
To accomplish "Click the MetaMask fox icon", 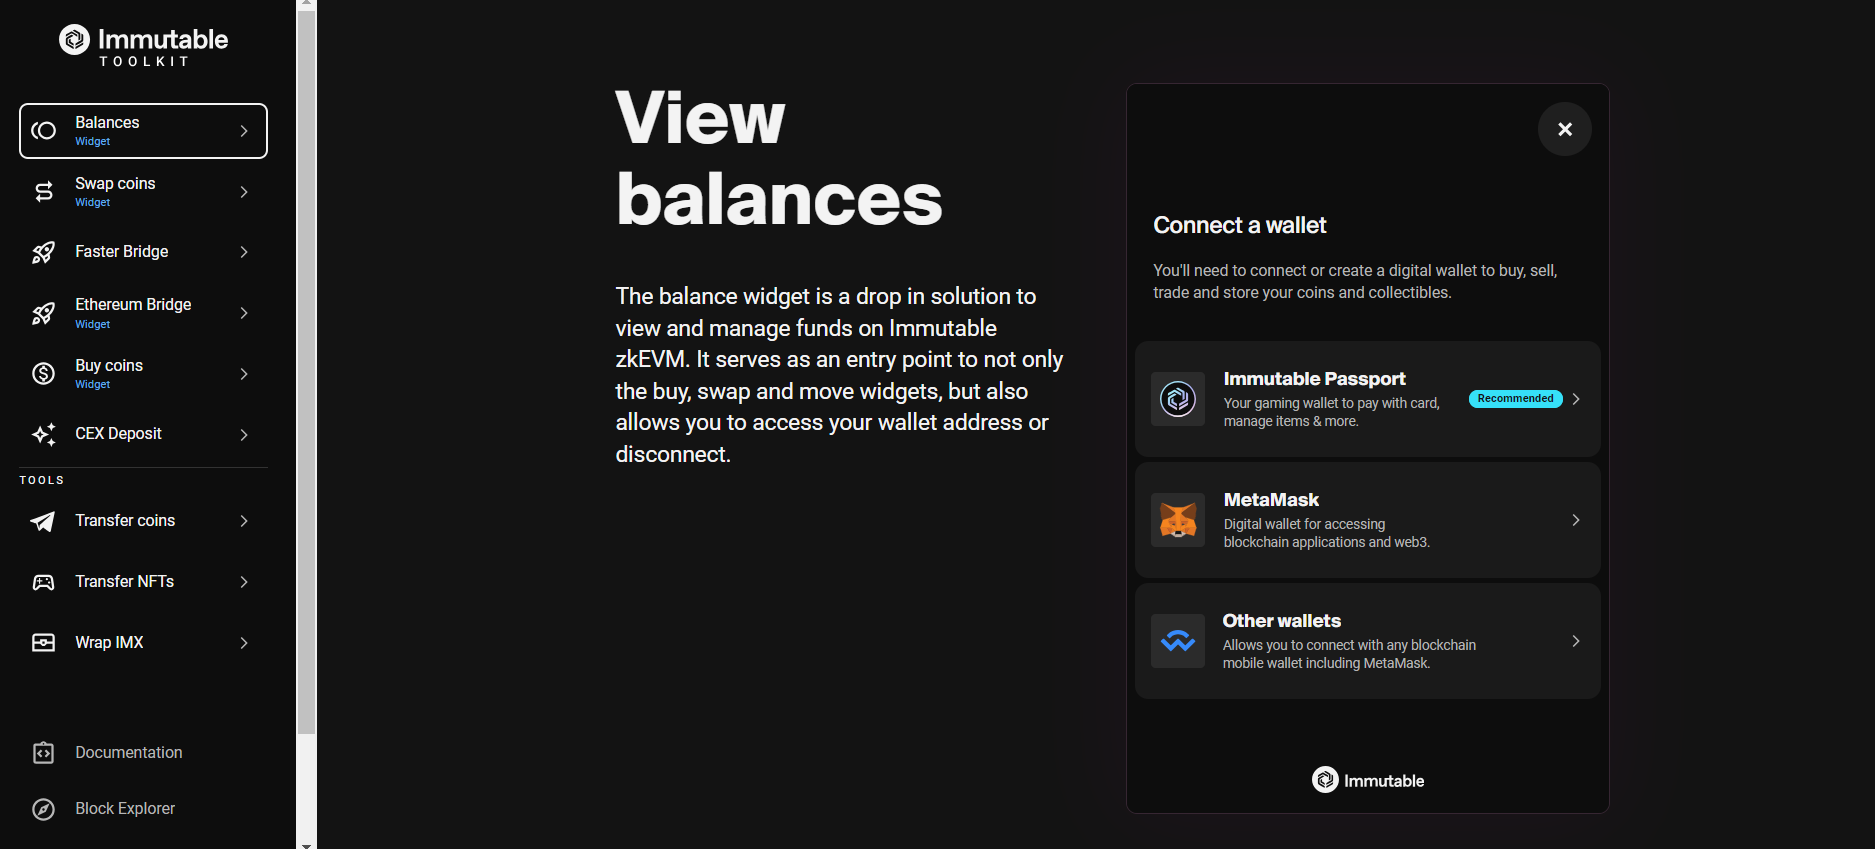I will coord(1178,520).
